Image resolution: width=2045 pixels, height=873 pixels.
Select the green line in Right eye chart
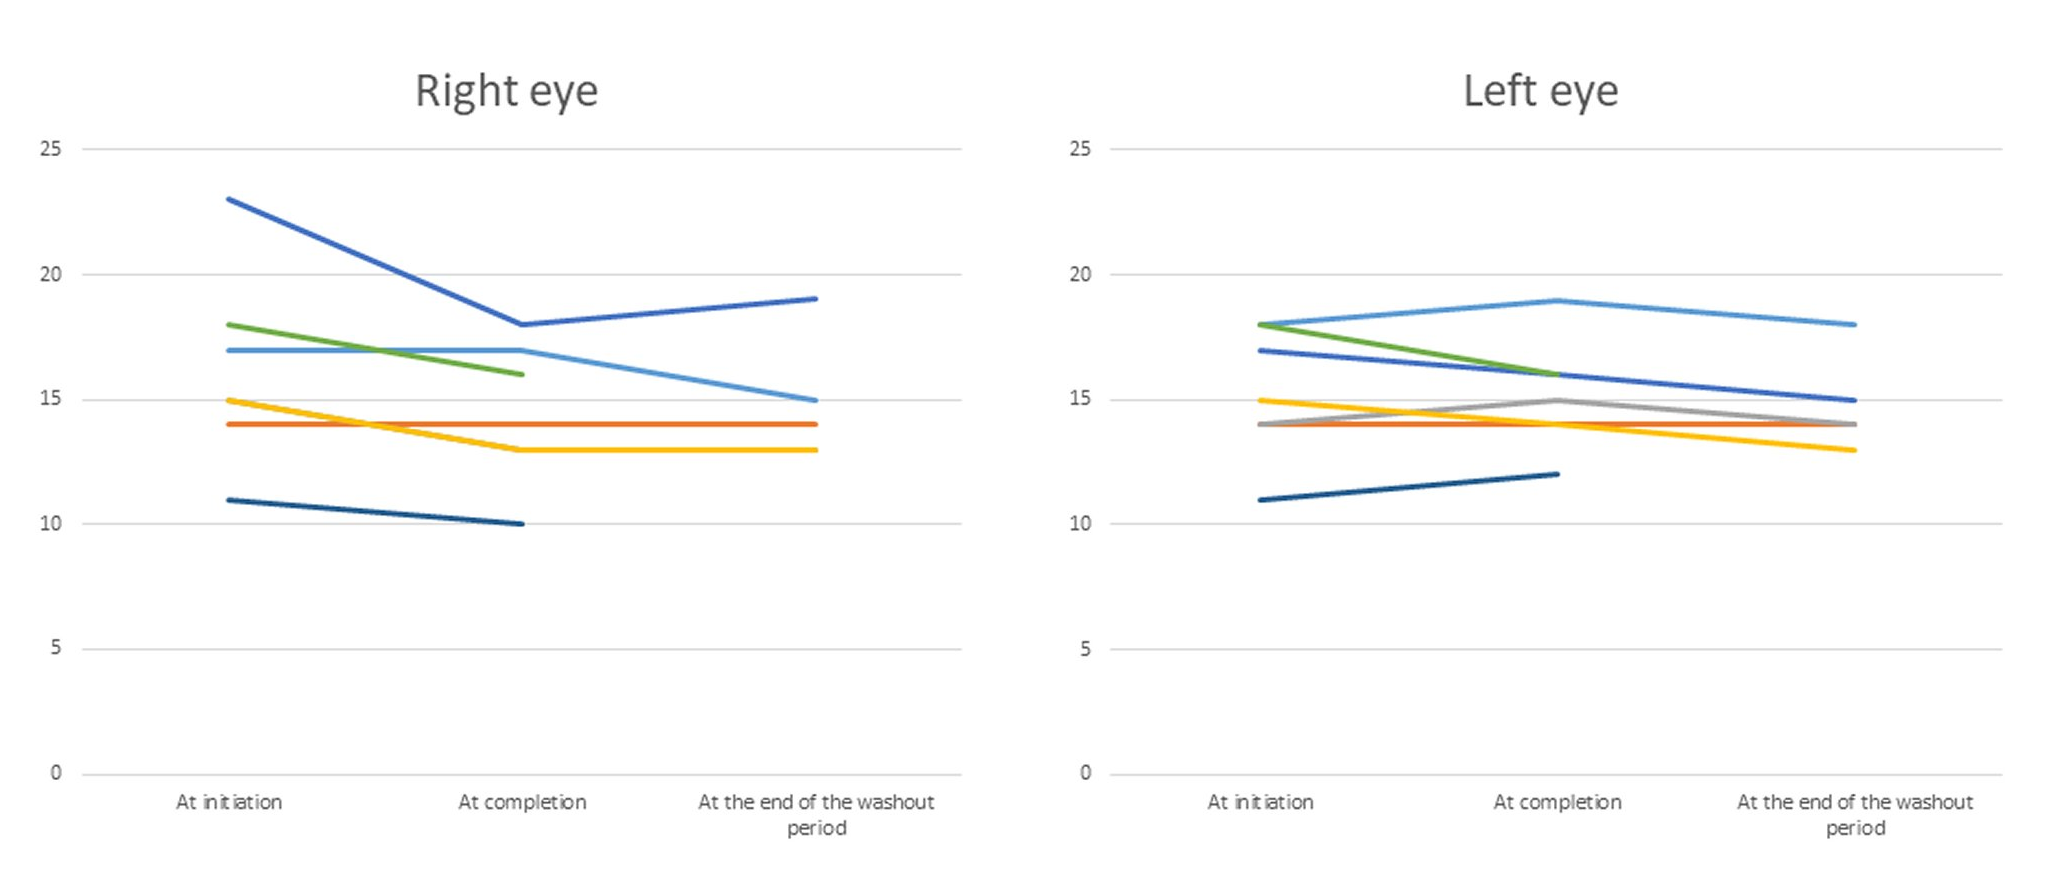pyautogui.click(x=450, y=362)
